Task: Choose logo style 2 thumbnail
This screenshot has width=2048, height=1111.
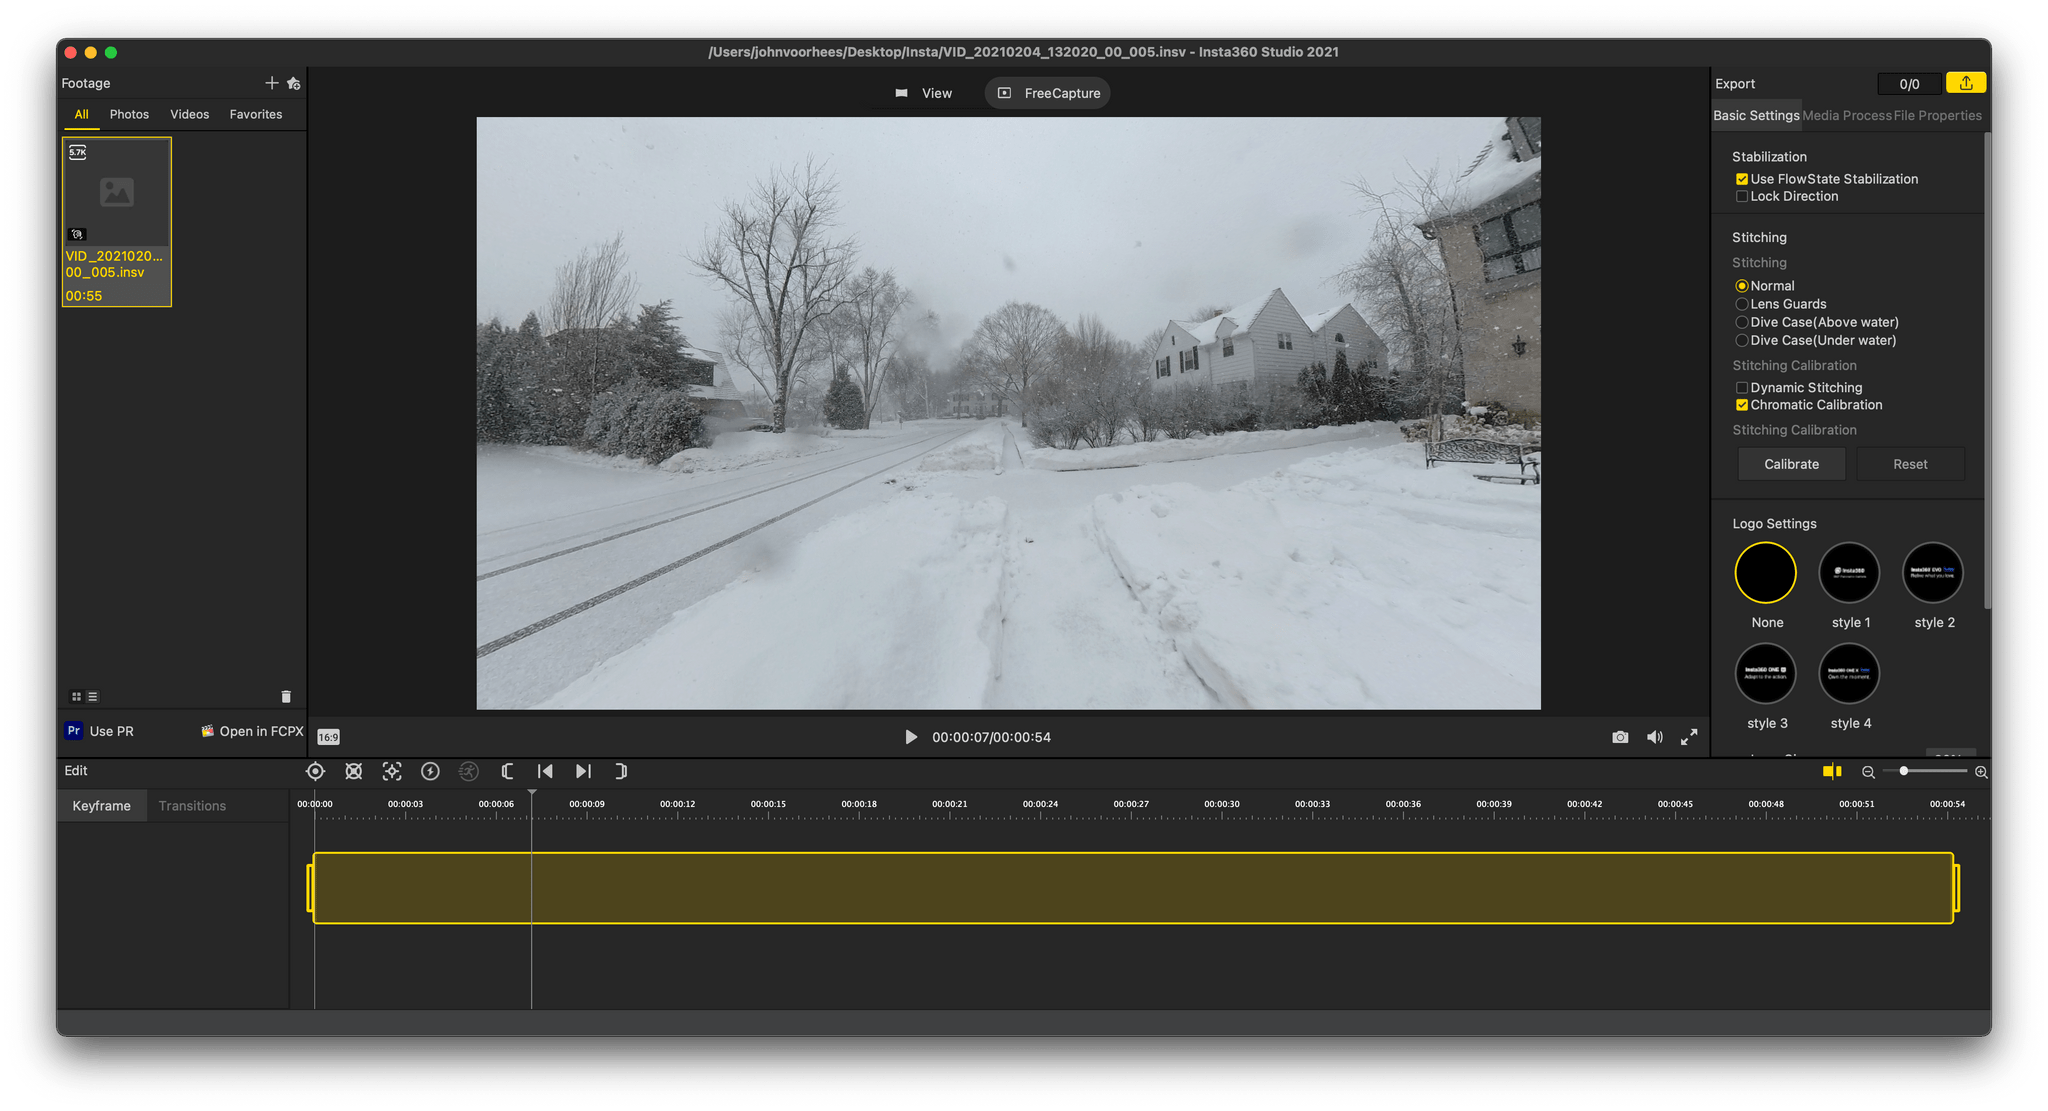Action: (x=1933, y=573)
